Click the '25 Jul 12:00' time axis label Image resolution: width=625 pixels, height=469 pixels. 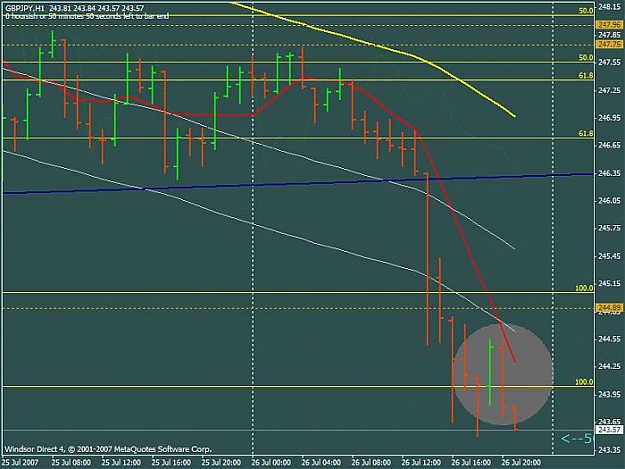click(121, 463)
